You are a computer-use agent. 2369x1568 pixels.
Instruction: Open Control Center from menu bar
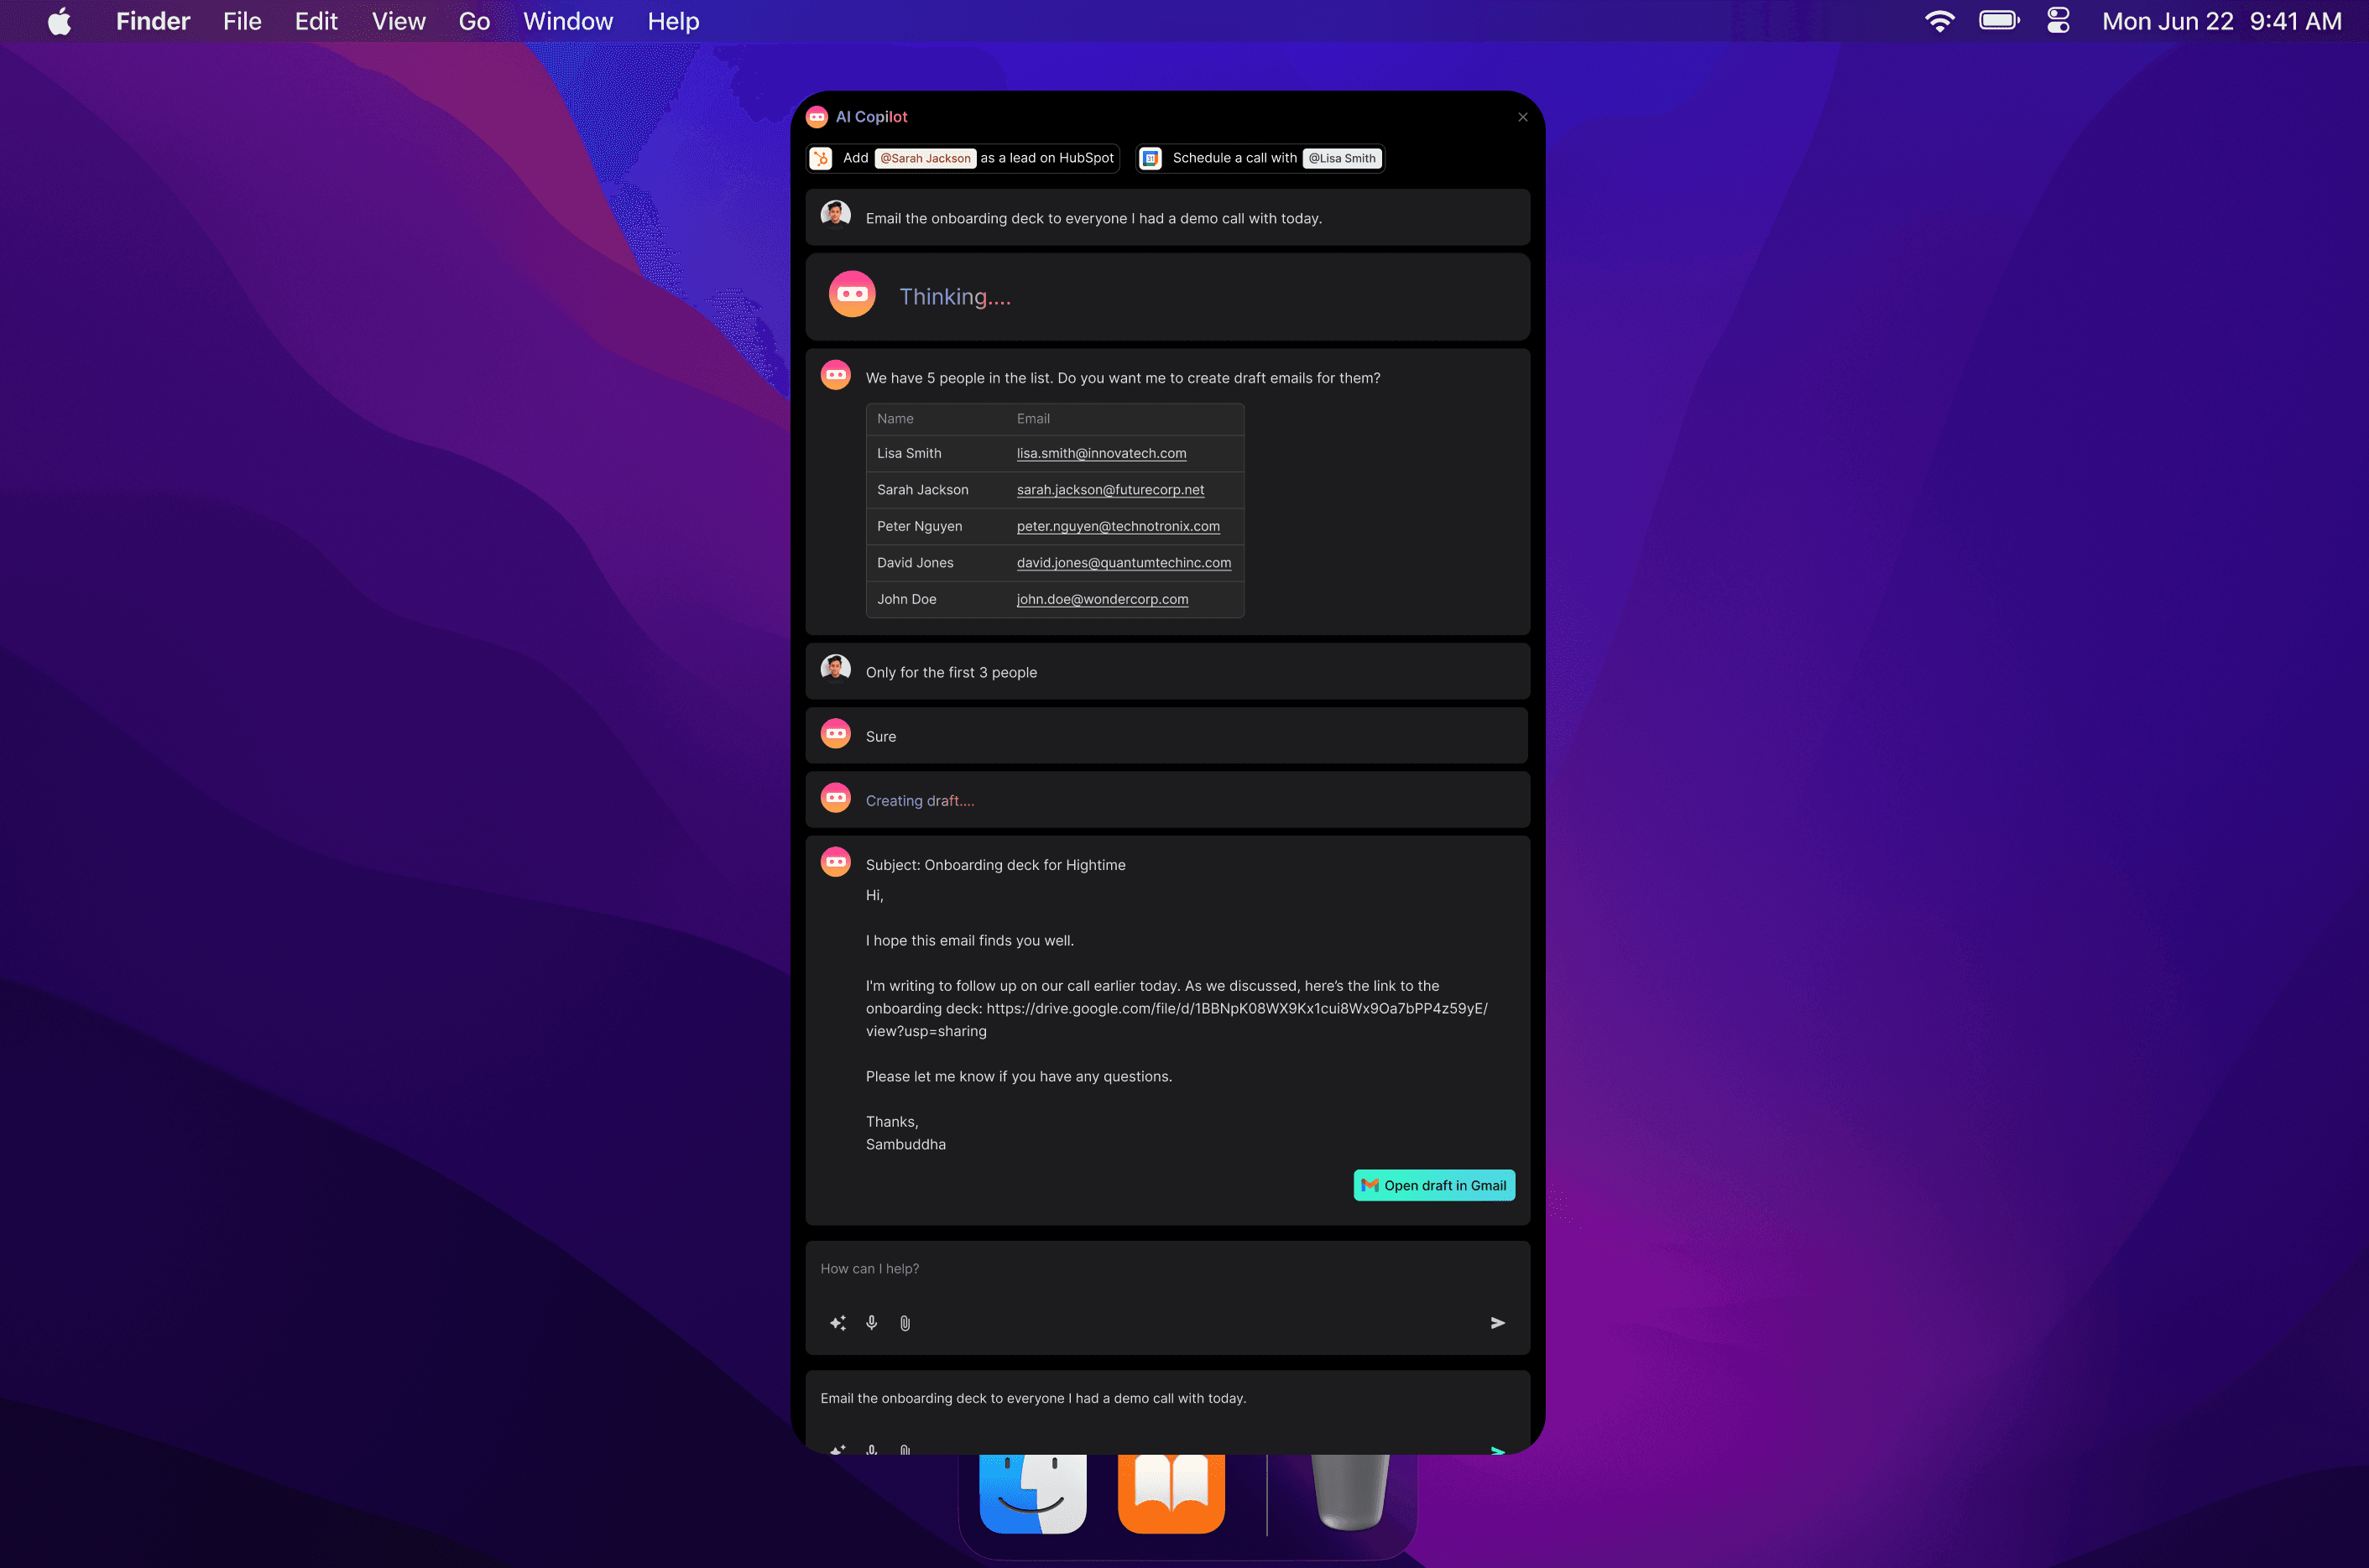(x=2059, y=21)
